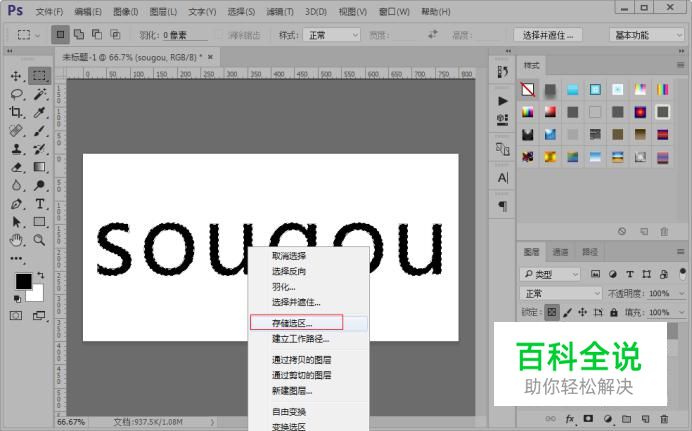Click the background white color swatch
This screenshot has width=692, height=431.
pyautogui.click(x=37, y=295)
